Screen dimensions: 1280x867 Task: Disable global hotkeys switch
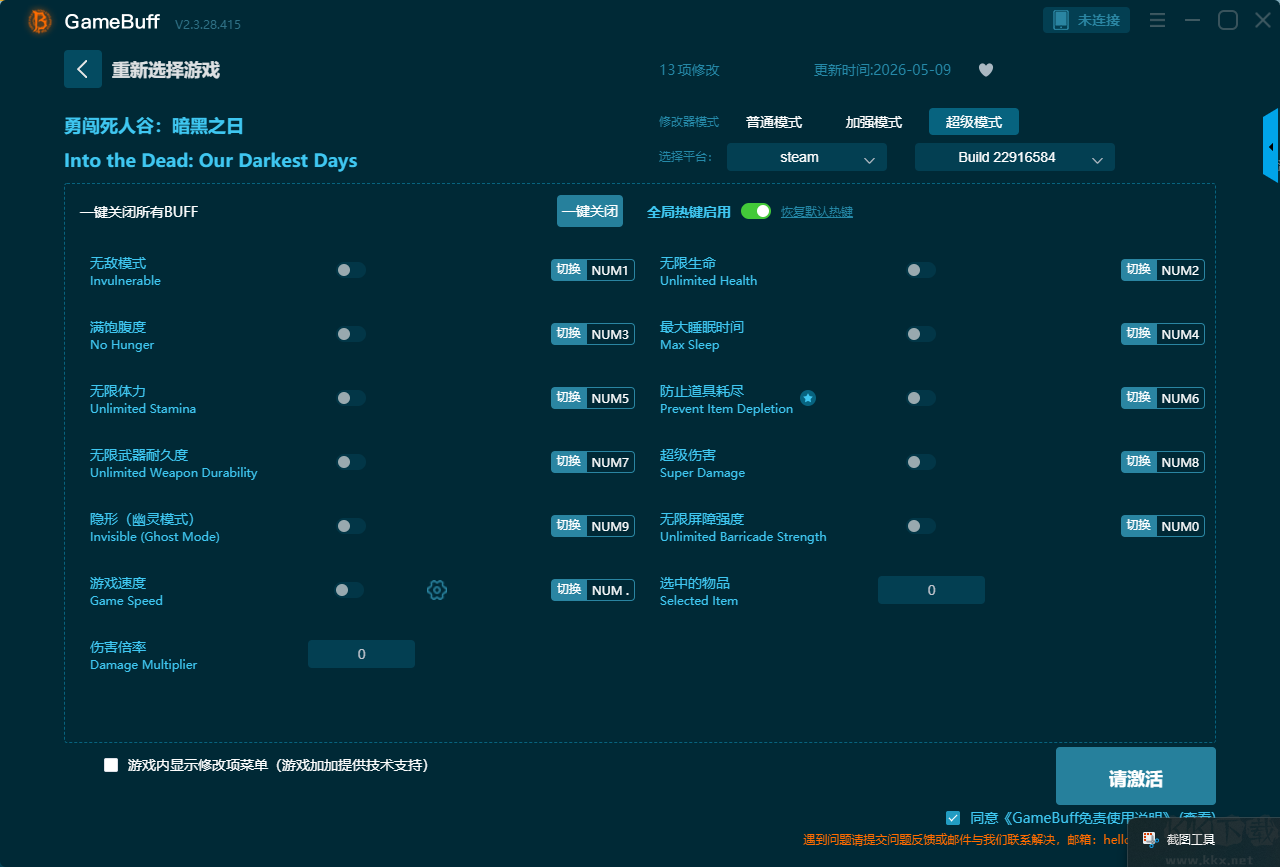pos(756,211)
